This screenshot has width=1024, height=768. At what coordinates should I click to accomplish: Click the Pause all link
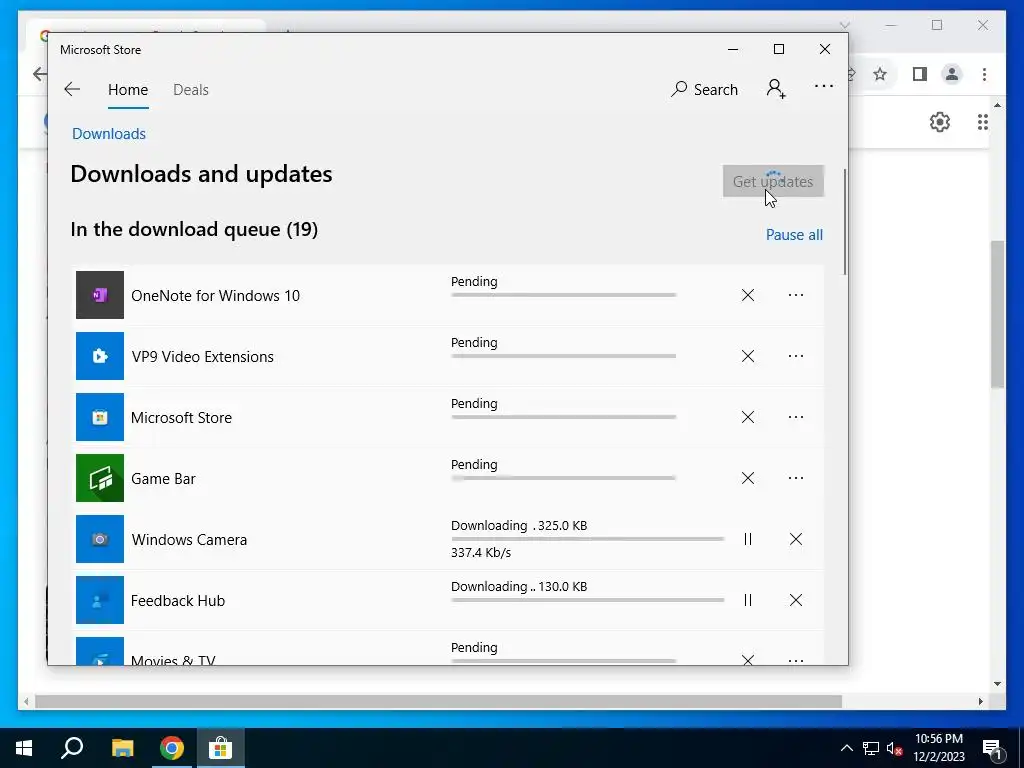(x=794, y=234)
